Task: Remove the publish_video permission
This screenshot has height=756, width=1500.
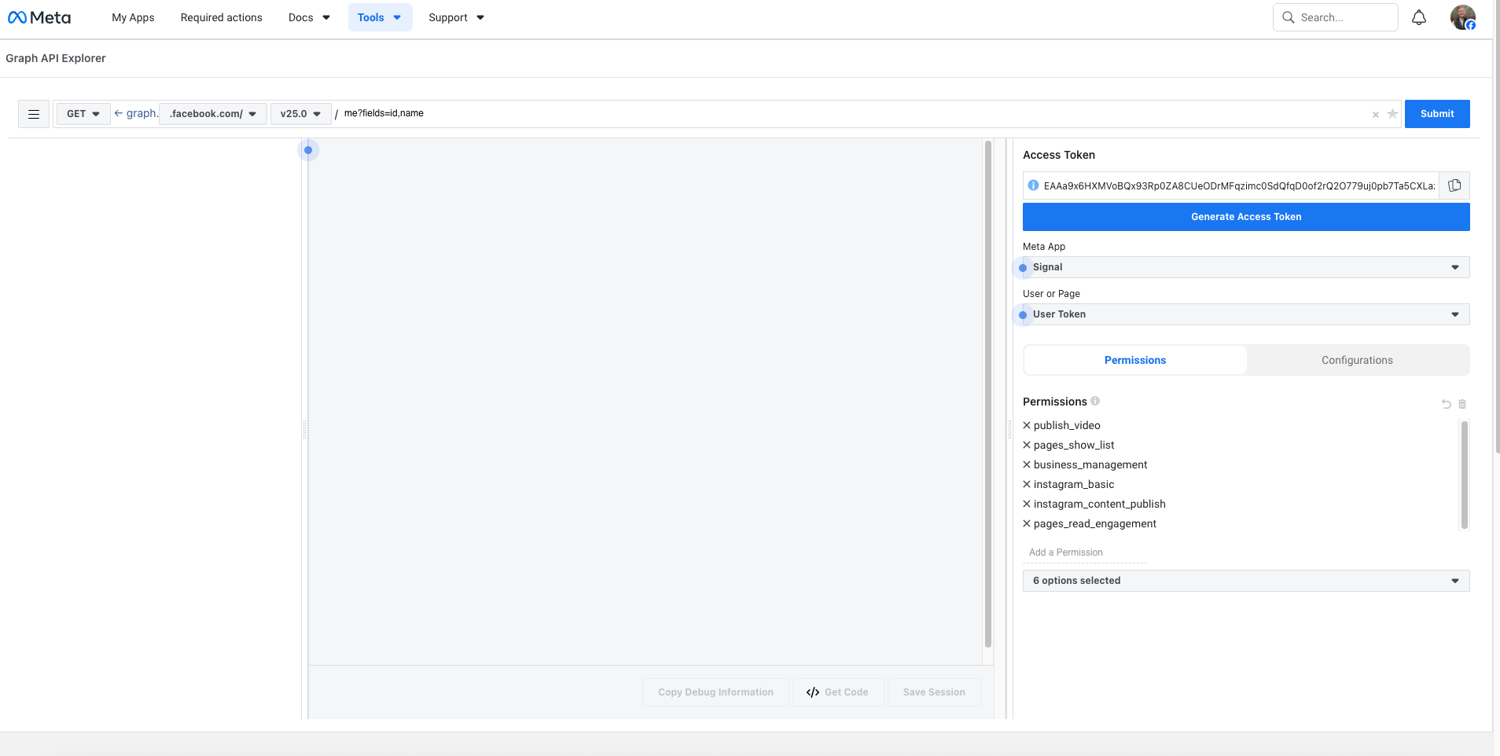Action: (x=1027, y=426)
